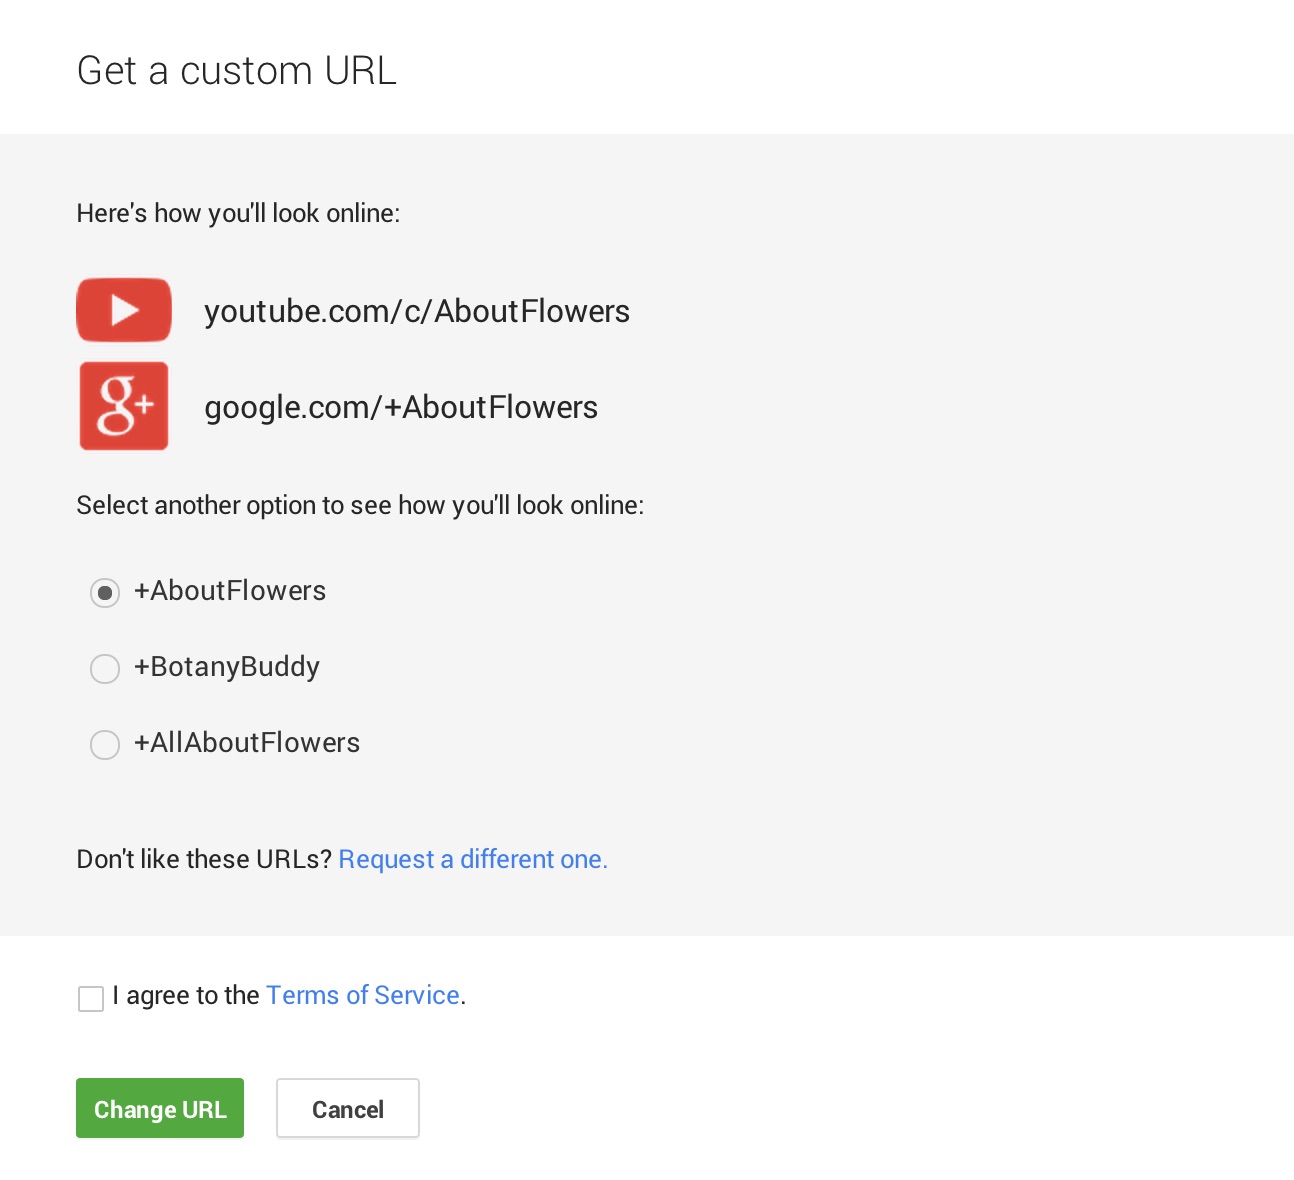Image resolution: width=1294 pixels, height=1180 pixels.
Task: Click the Here's how you'll look online heading
Action: click(238, 213)
